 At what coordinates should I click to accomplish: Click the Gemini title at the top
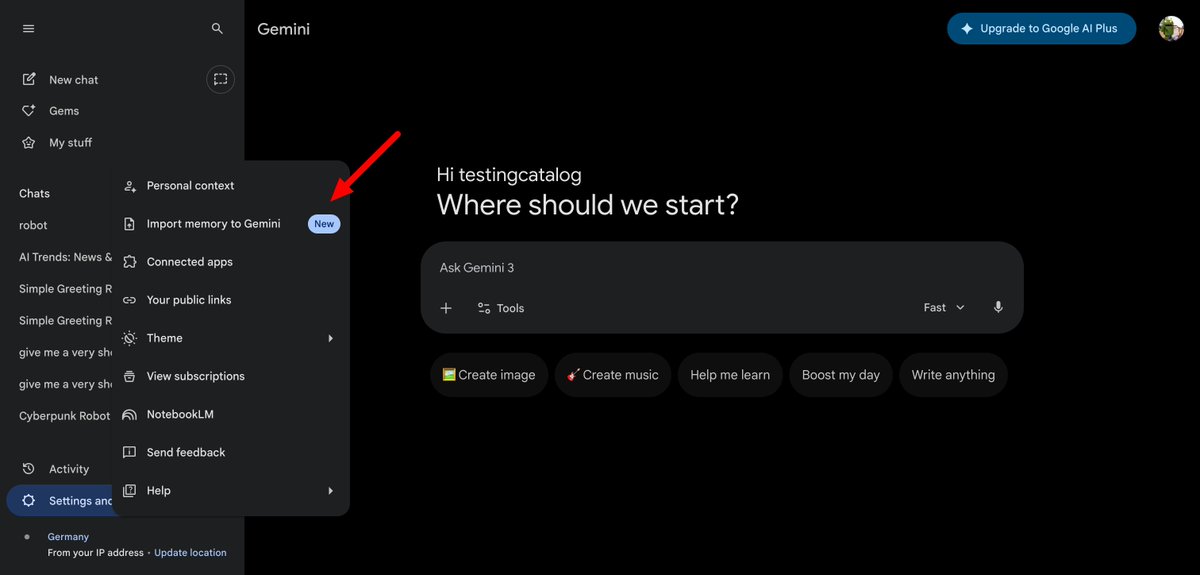[284, 29]
